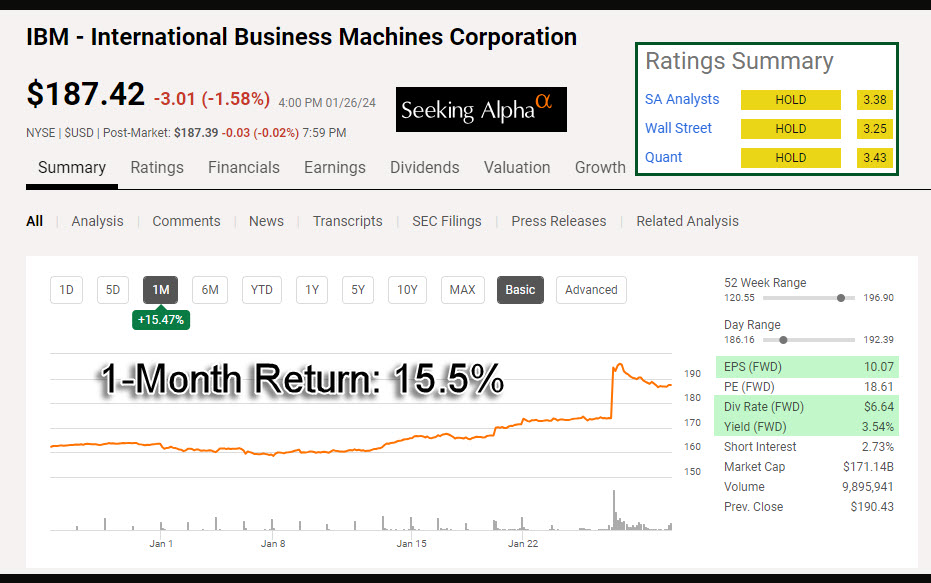The height and width of the screenshot is (583, 931).
Task: Open the Financials tab
Action: (x=244, y=168)
